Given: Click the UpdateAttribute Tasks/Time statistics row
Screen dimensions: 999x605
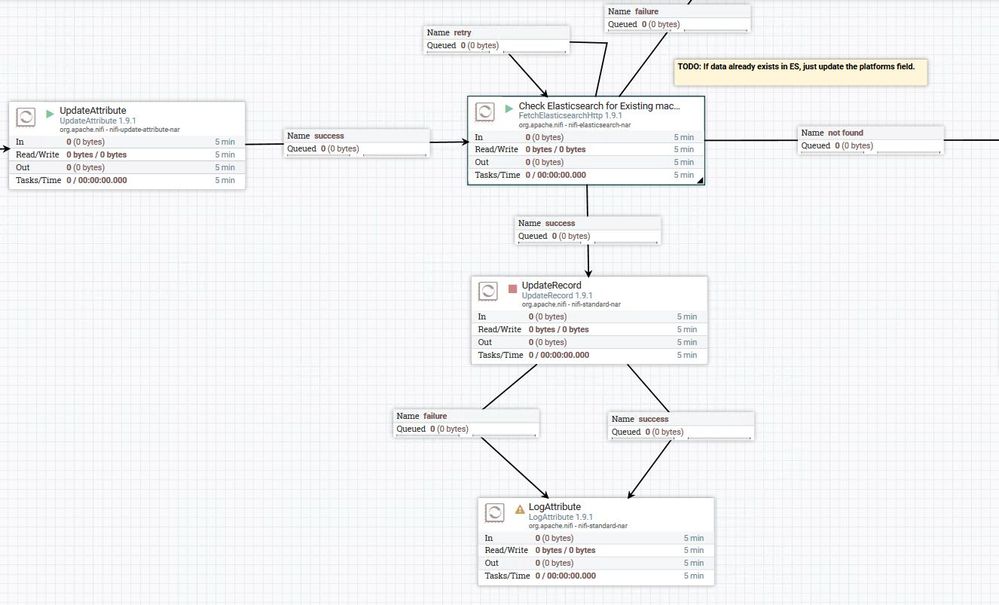Looking at the screenshot, I should [x=127, y=180].
